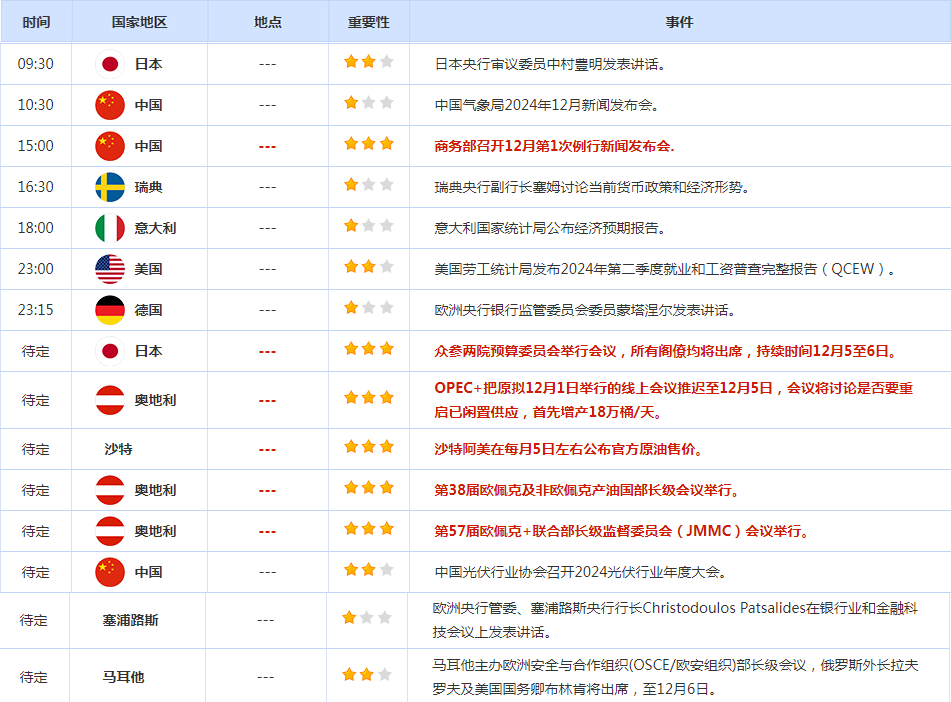This screenshot has height=702, width=951.
Task: Click the 瑞典 country name
Action: click(149, 187)
